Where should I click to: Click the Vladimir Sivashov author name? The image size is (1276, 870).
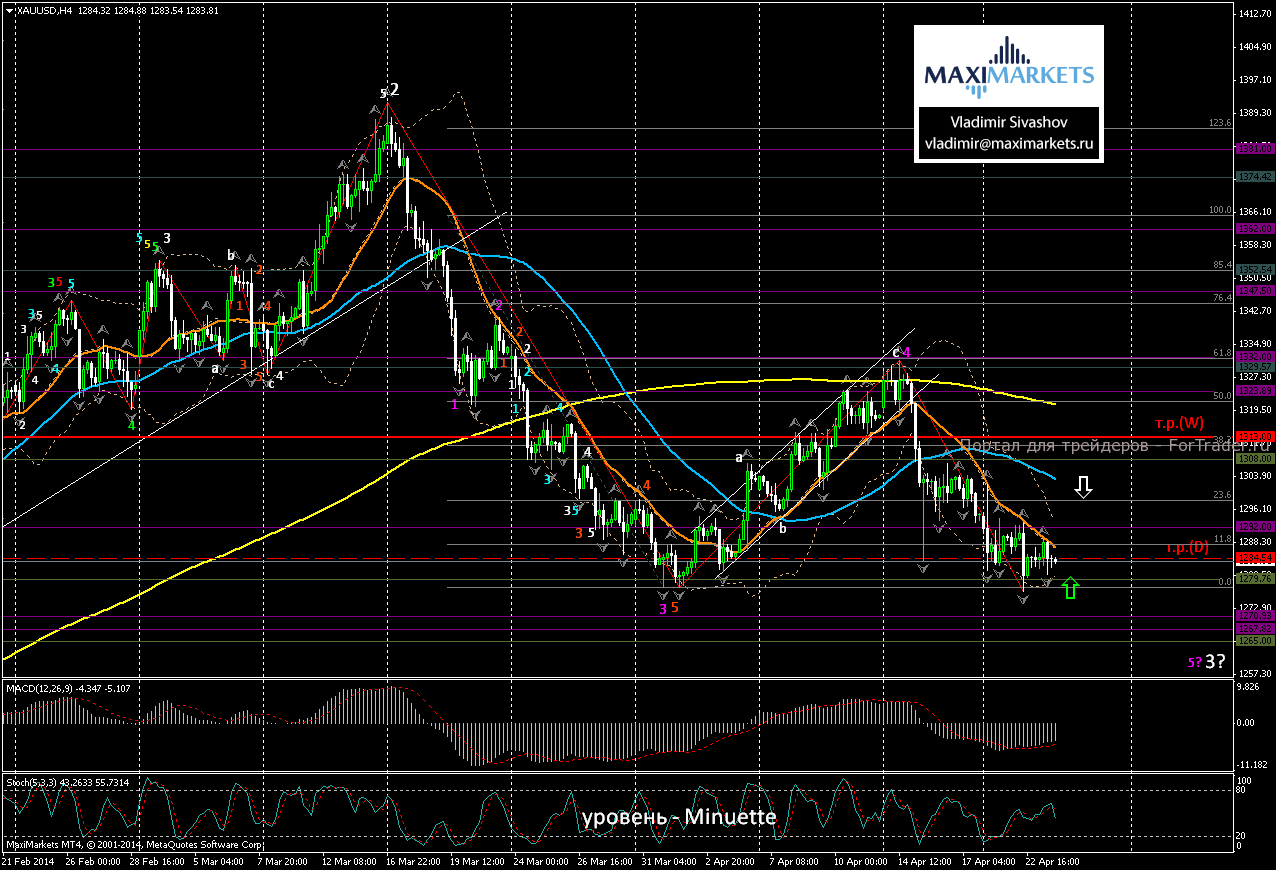pyautogui.click(x=1009, y=122)
